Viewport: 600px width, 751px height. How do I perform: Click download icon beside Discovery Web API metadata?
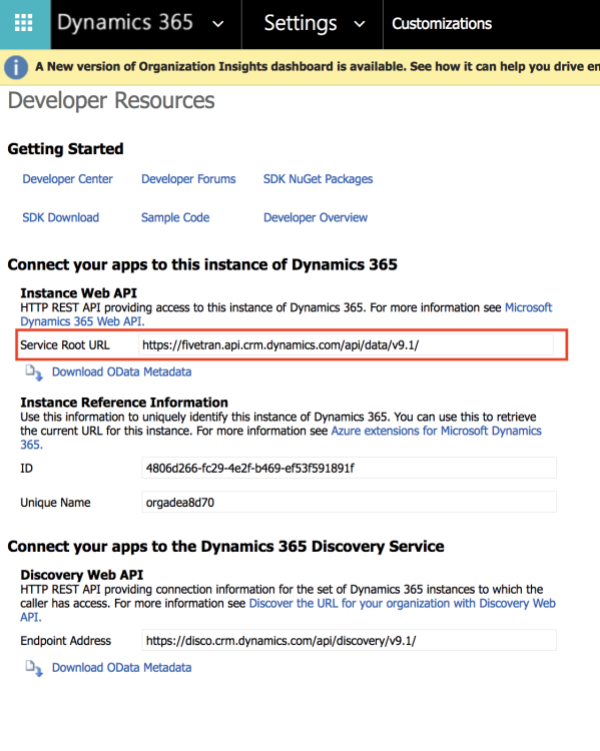pos(34,668)
